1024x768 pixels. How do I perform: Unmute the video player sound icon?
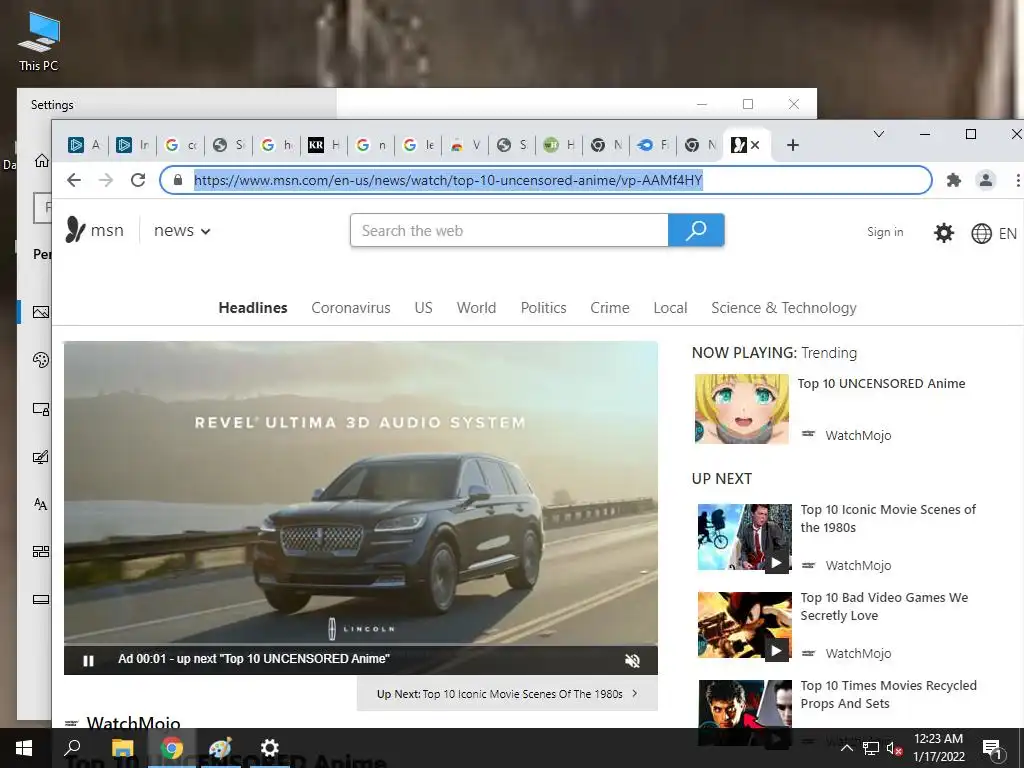pos(632,660)
